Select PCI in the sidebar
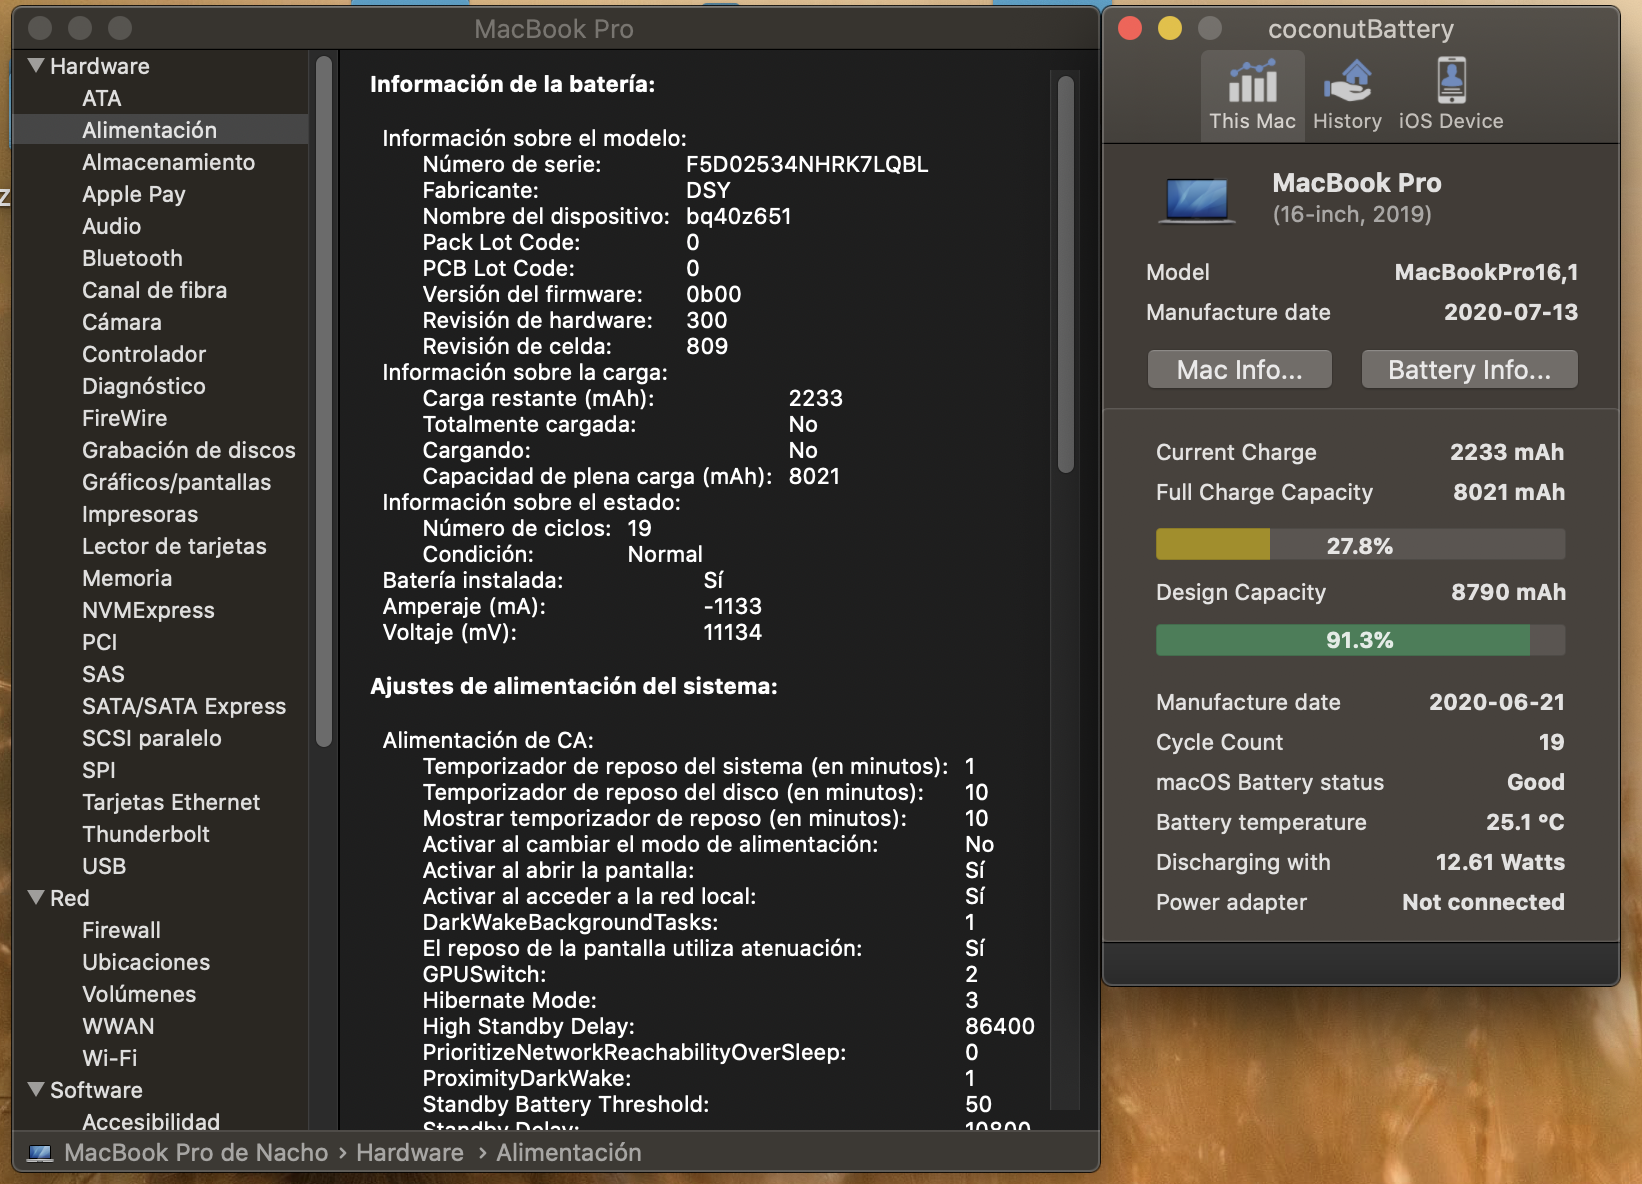 [99, 642]
